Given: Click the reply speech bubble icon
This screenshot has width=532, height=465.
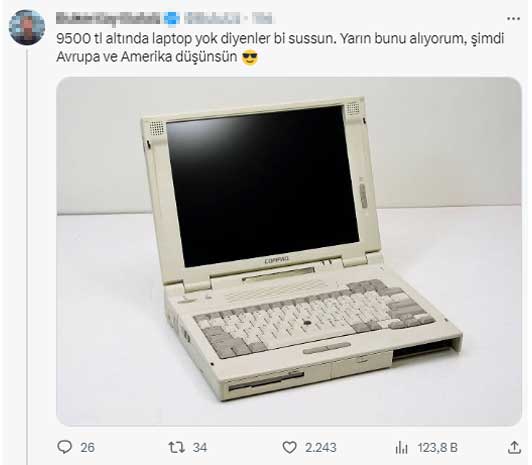Looking at the screenshot, I should coord(64,447).
